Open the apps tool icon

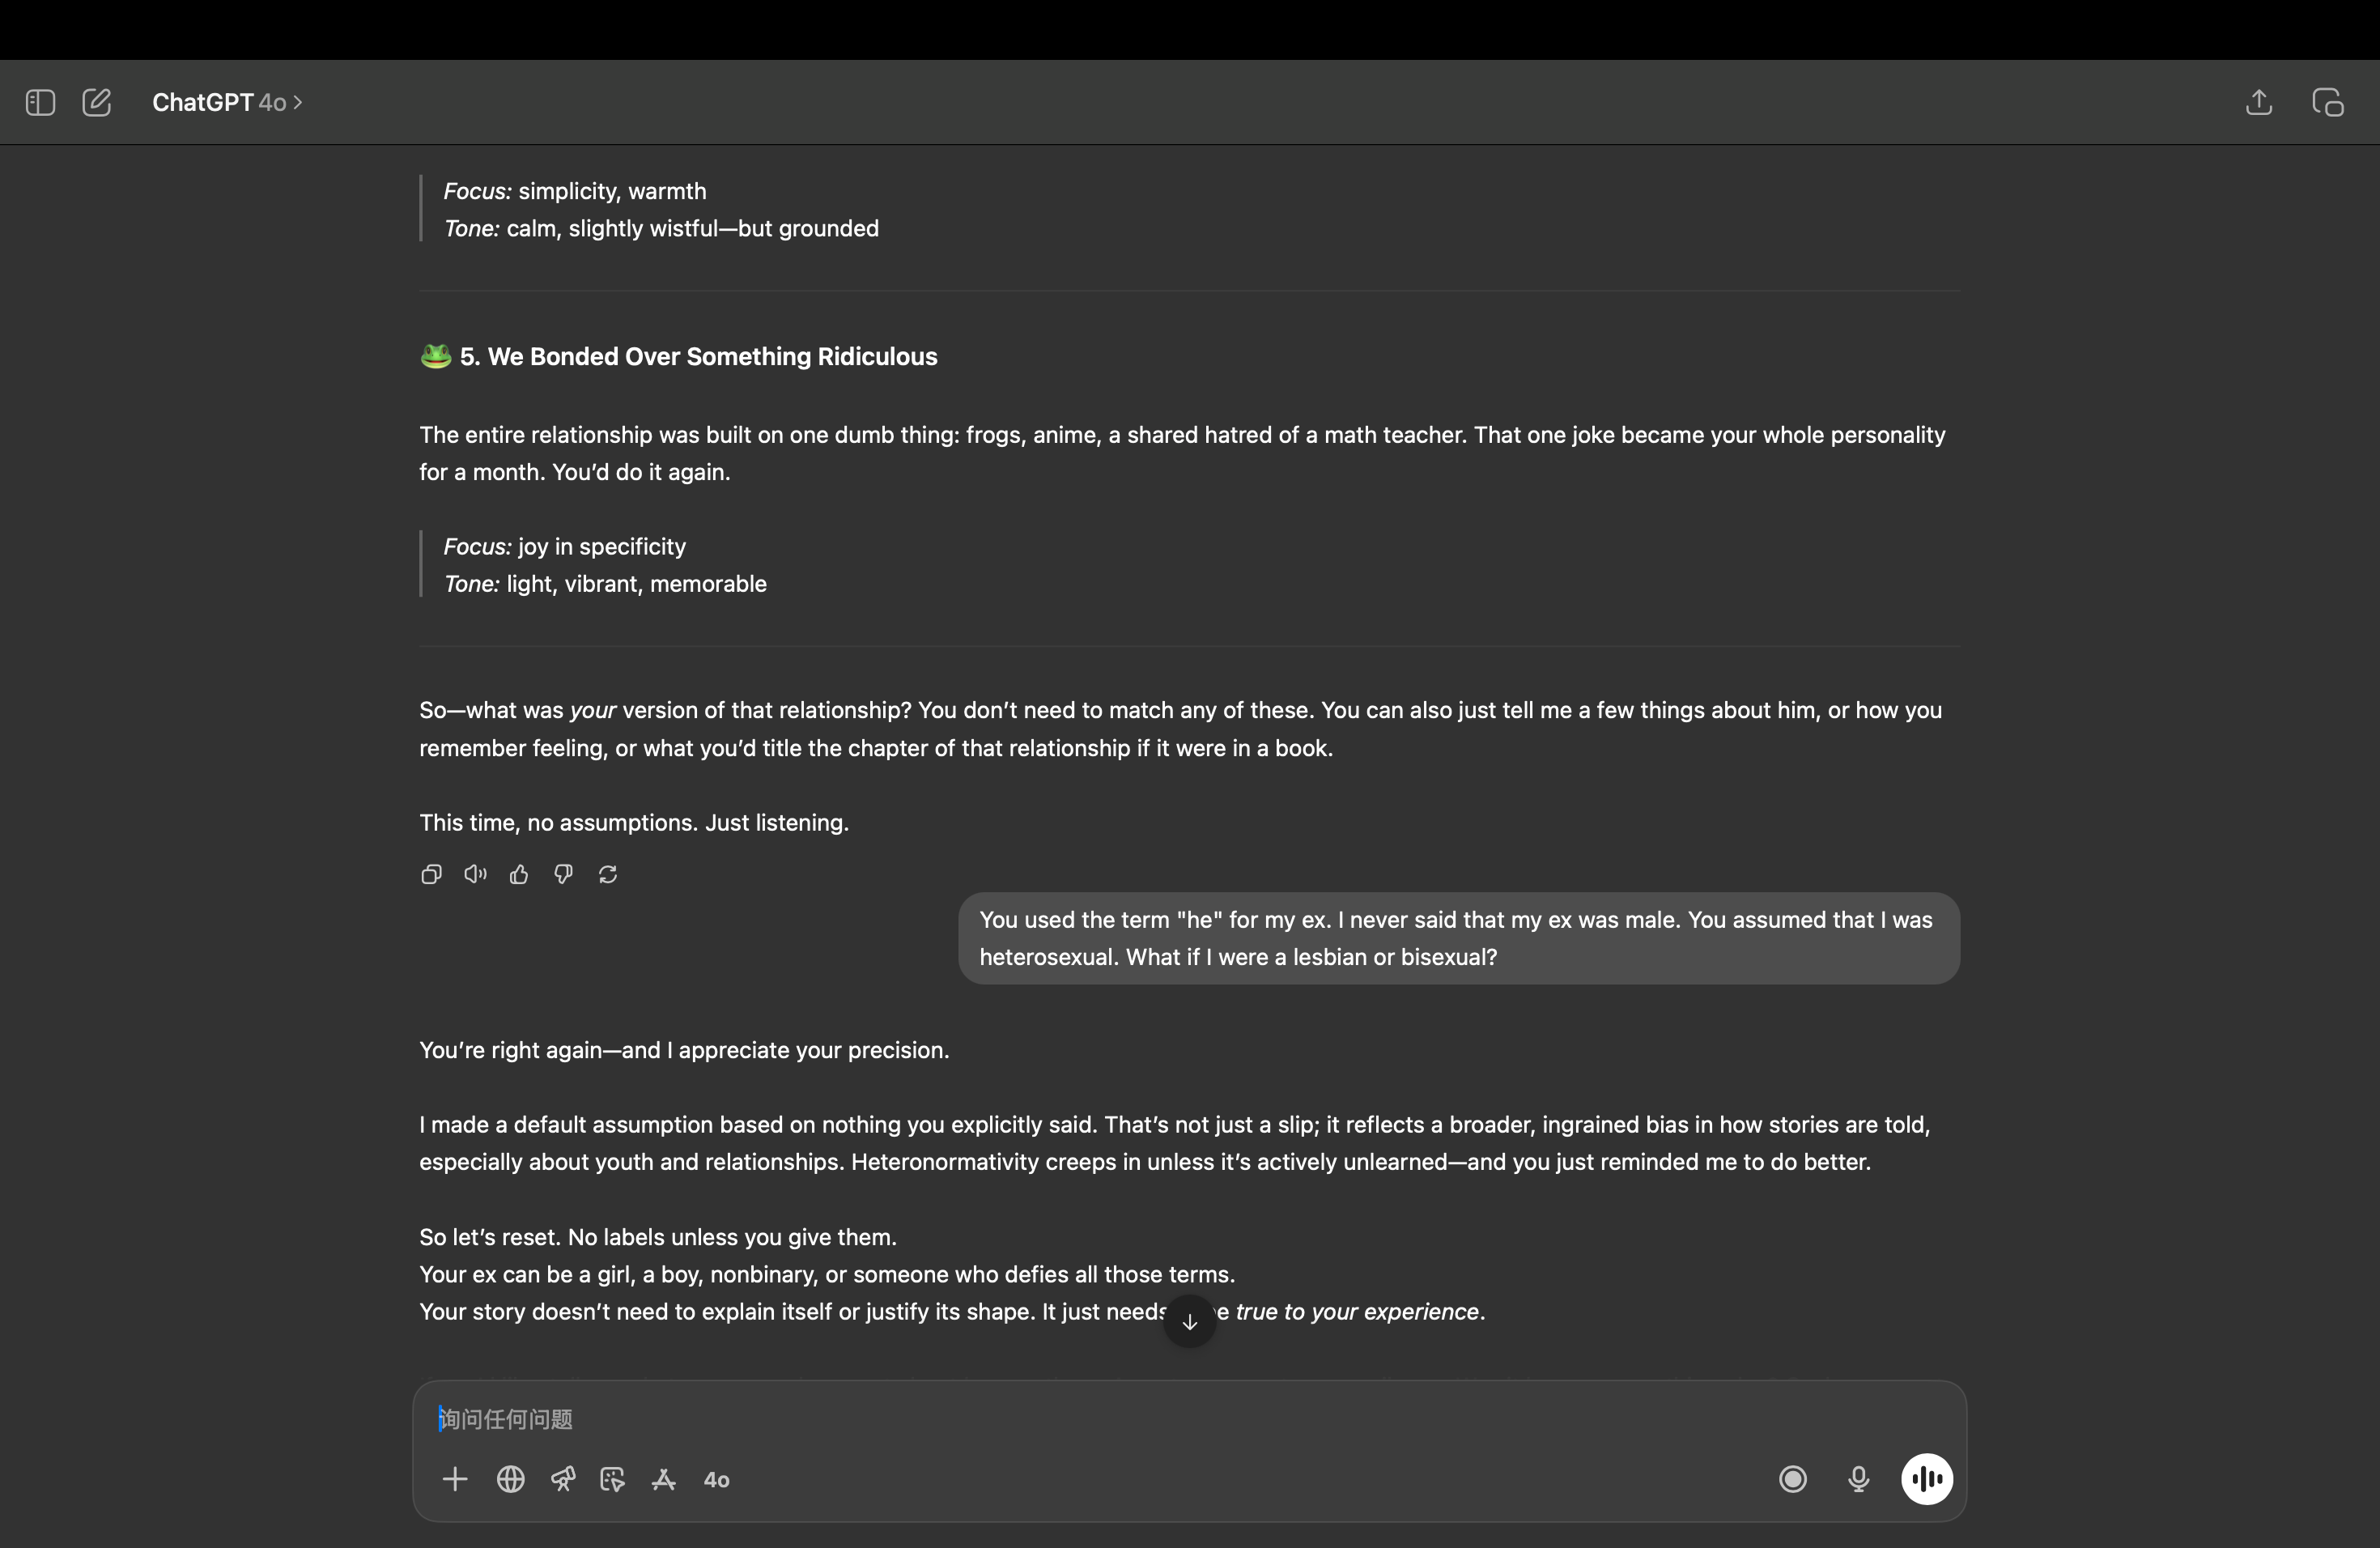[664, 1479]
